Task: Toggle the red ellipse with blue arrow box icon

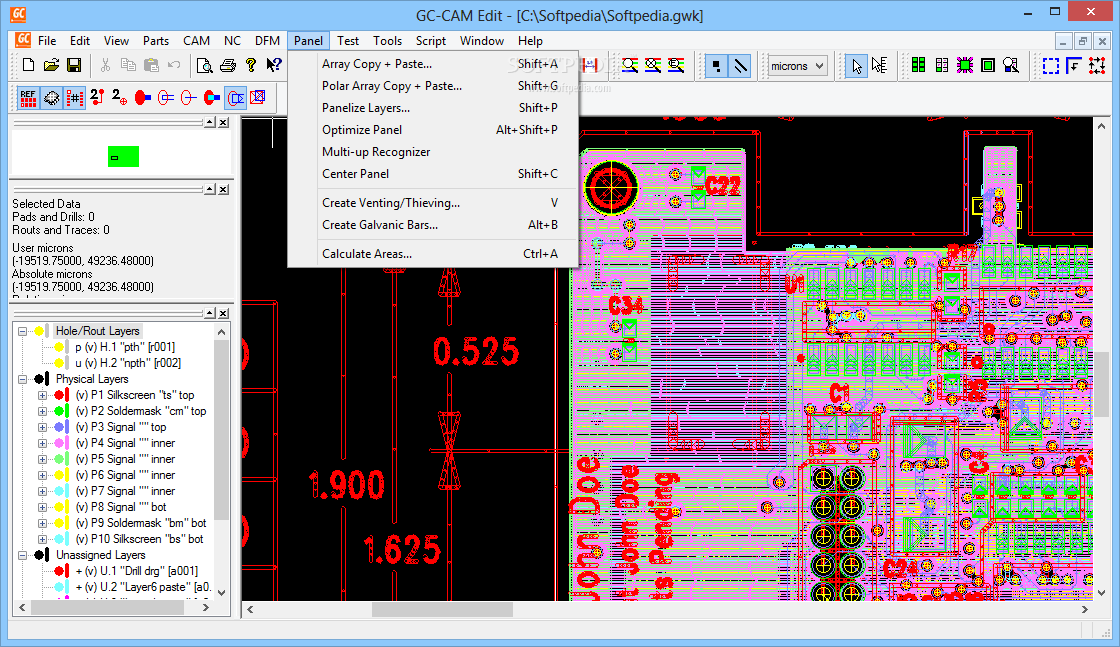Action: click(235, 98)
